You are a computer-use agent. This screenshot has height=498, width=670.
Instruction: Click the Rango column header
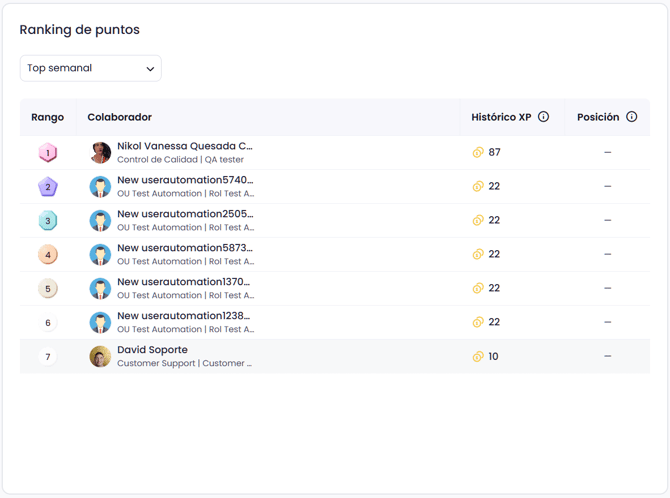pyautogui.click(x=47, y=117)
